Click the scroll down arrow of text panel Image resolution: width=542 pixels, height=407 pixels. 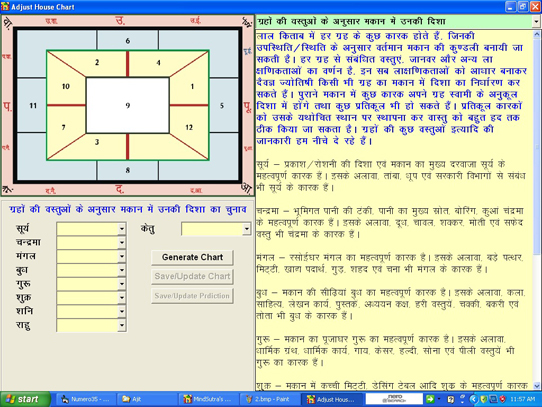pyautogui.click(x=537, y=386)
